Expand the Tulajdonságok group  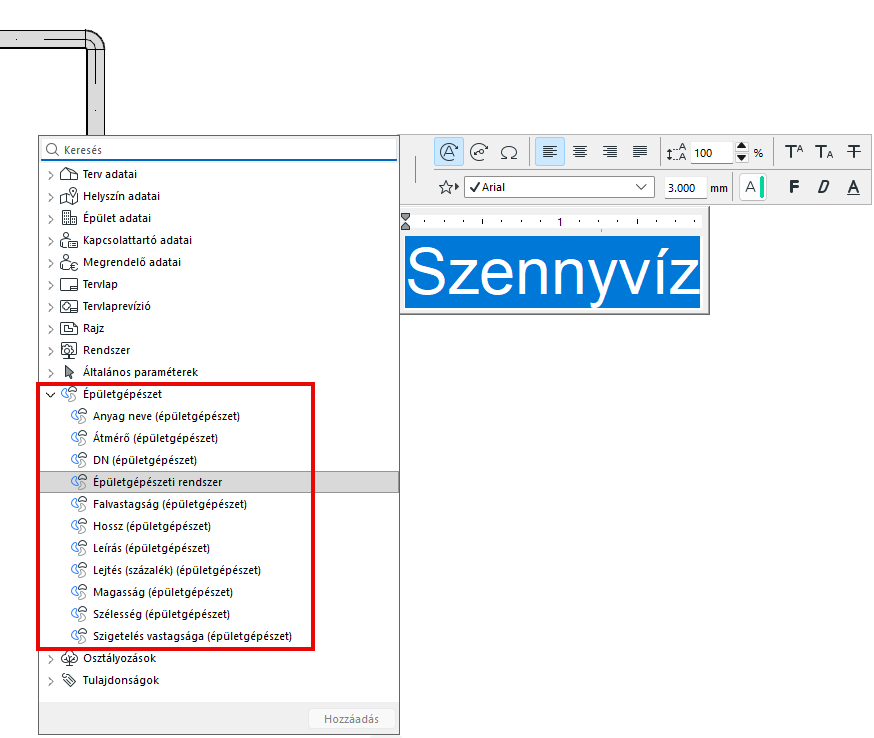pos(51,681)
